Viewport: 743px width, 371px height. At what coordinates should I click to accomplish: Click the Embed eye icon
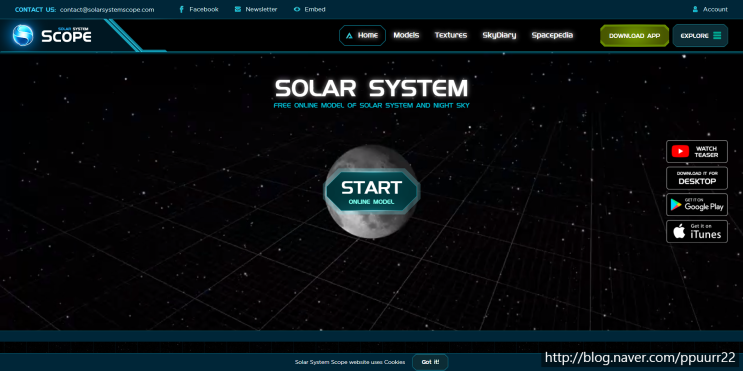point(297,9)
